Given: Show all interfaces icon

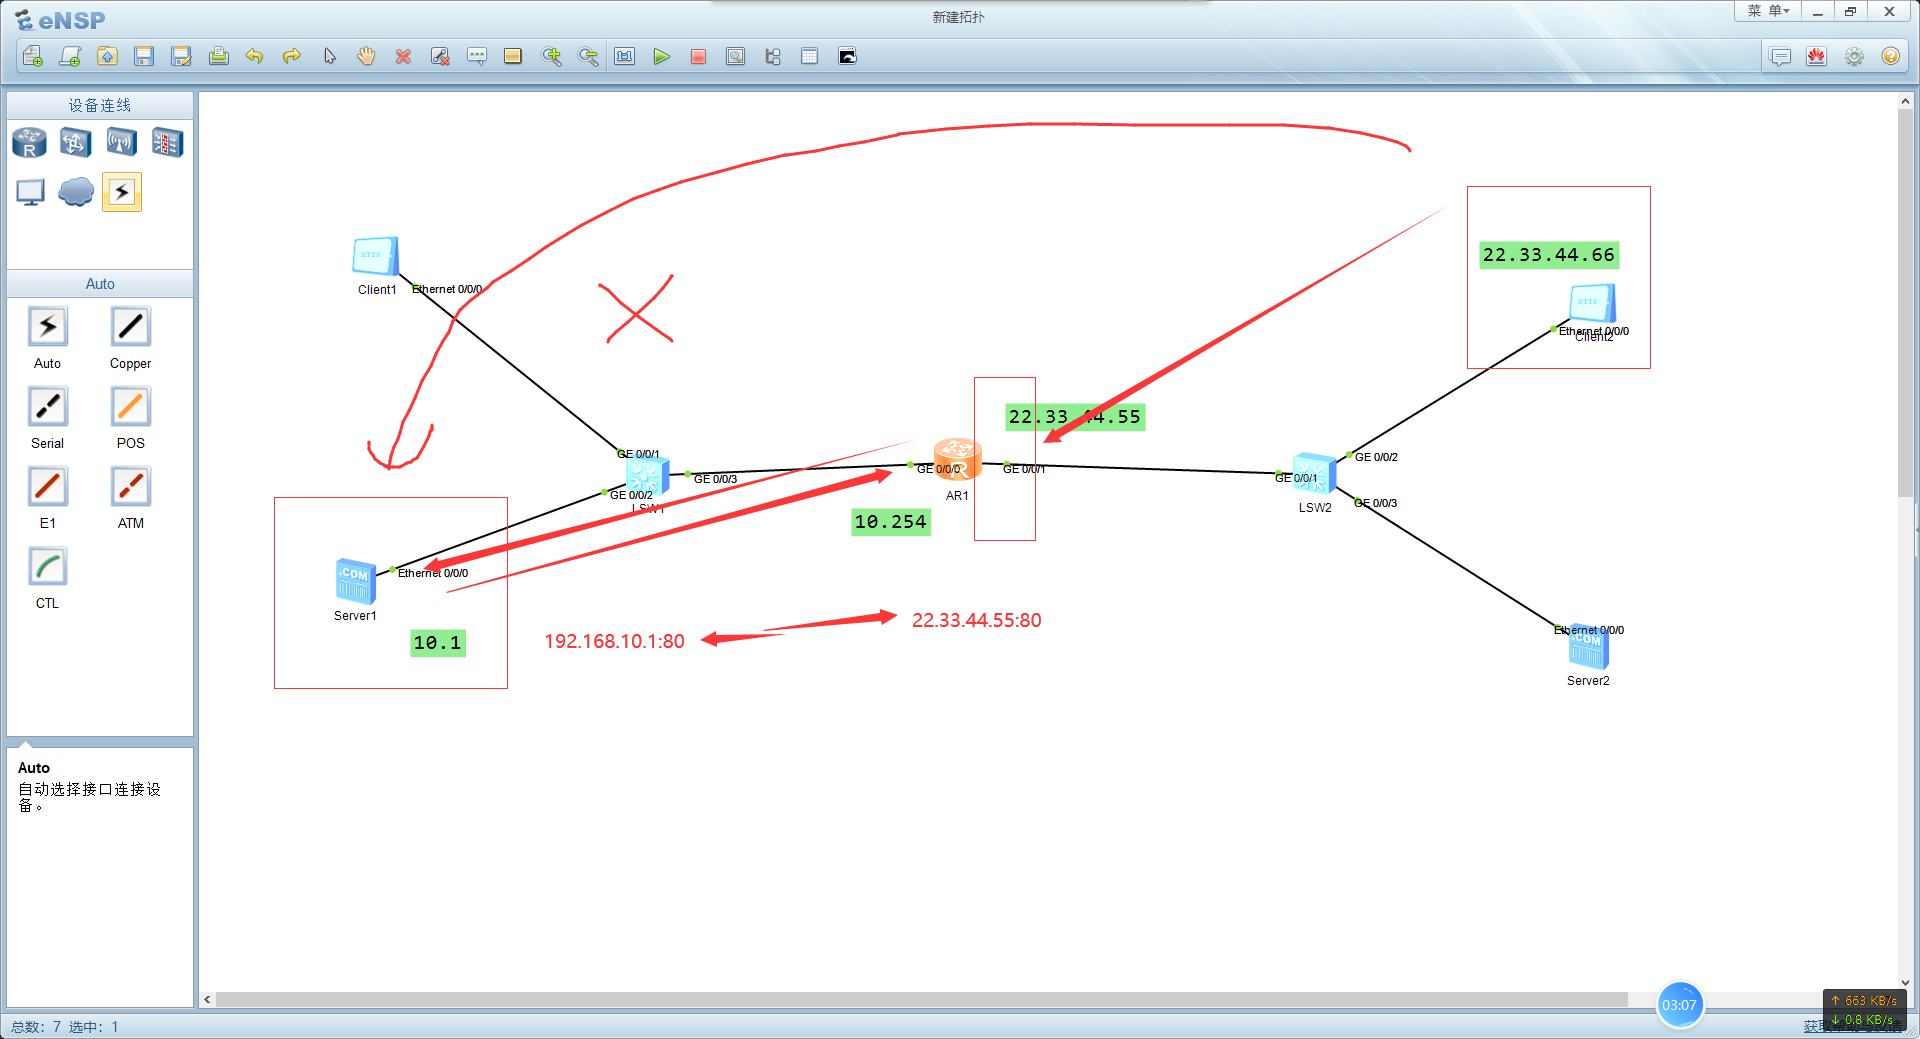Looking at the screenshot, I should [772, 56].
